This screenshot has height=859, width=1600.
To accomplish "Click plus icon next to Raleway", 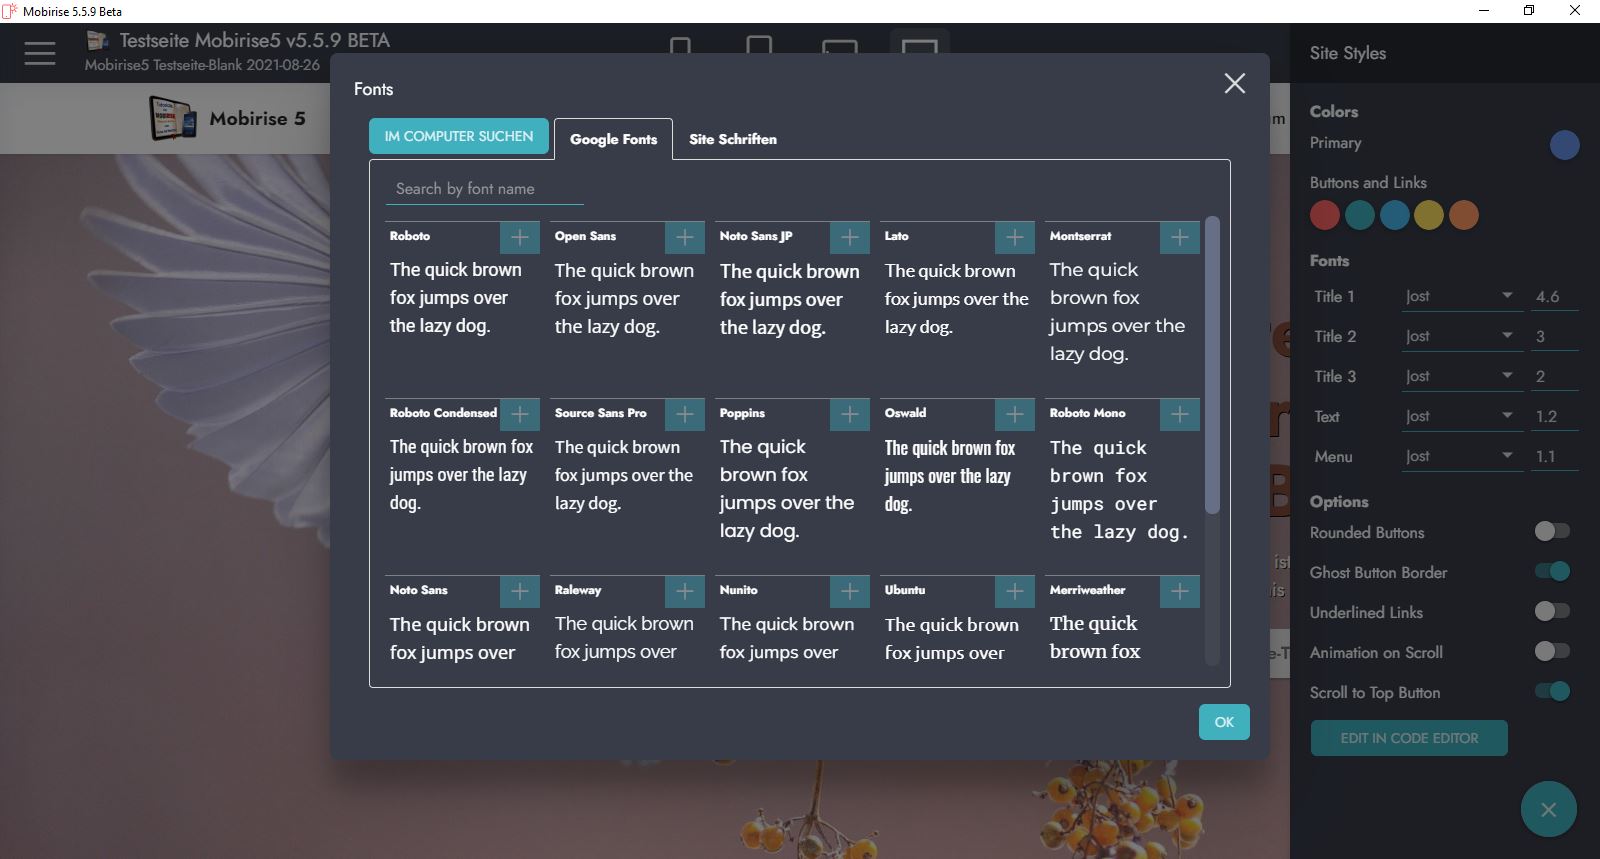I will point(684,591).
